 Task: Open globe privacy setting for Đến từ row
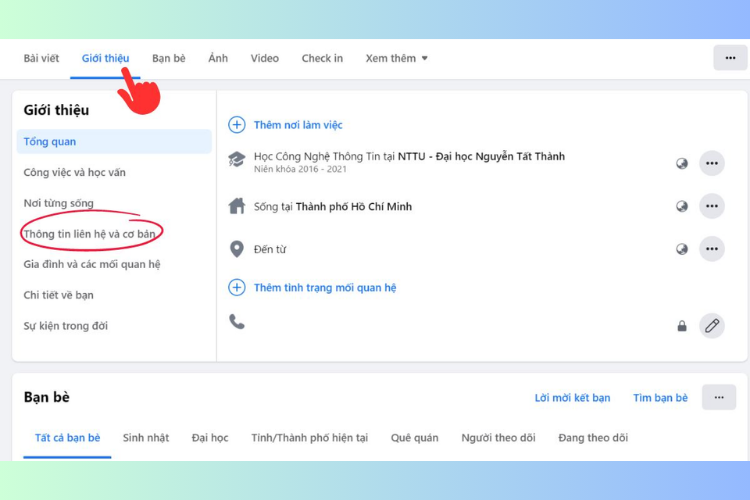pyautogui.click(x=682, y=249)
